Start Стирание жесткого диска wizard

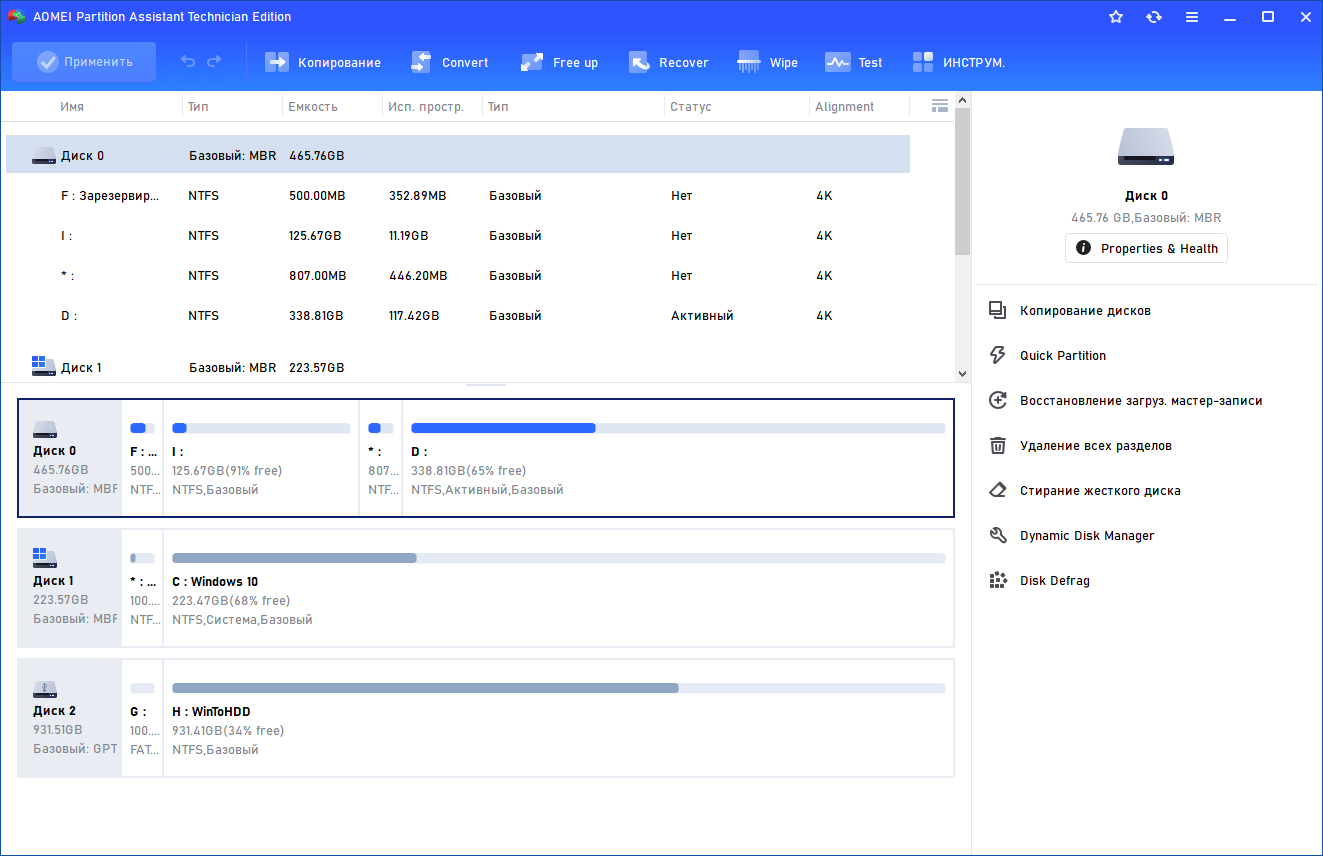1100,490
